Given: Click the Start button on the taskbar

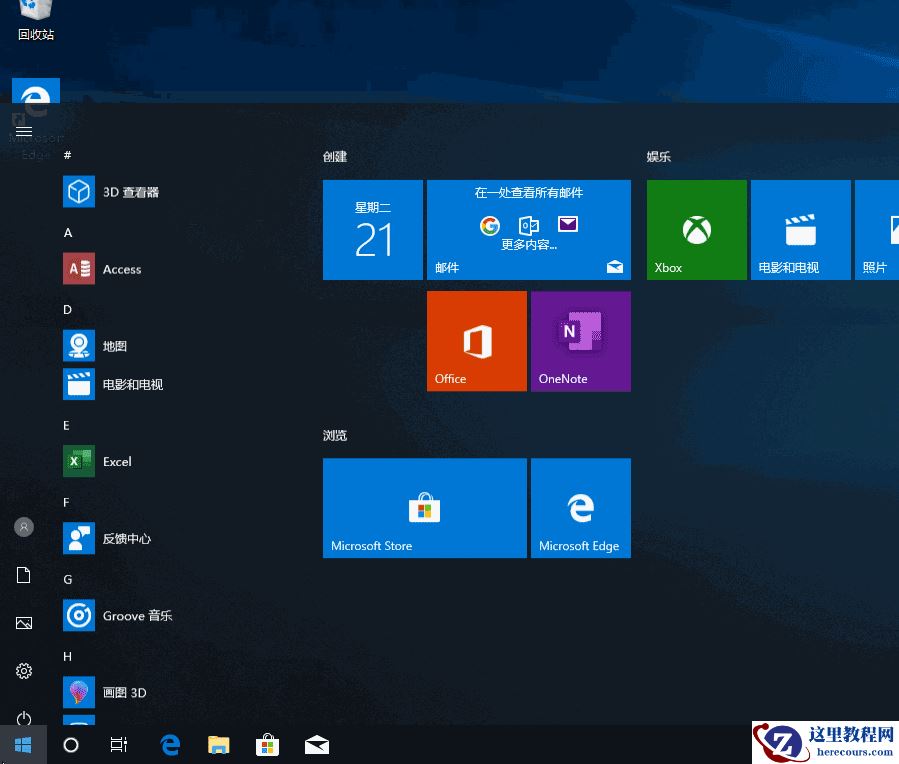Looking at the screenshot, I should [x=23, y=744].
